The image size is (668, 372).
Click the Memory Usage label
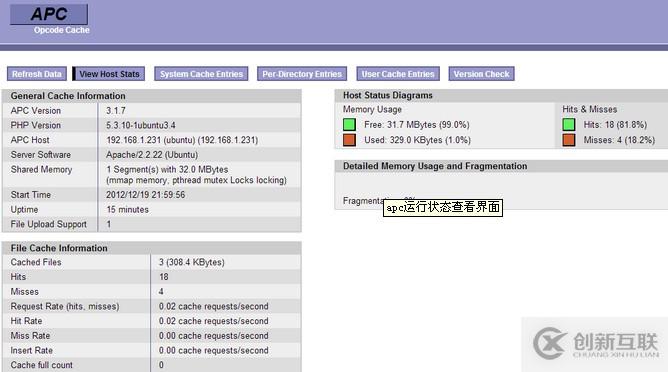[372, 110]
